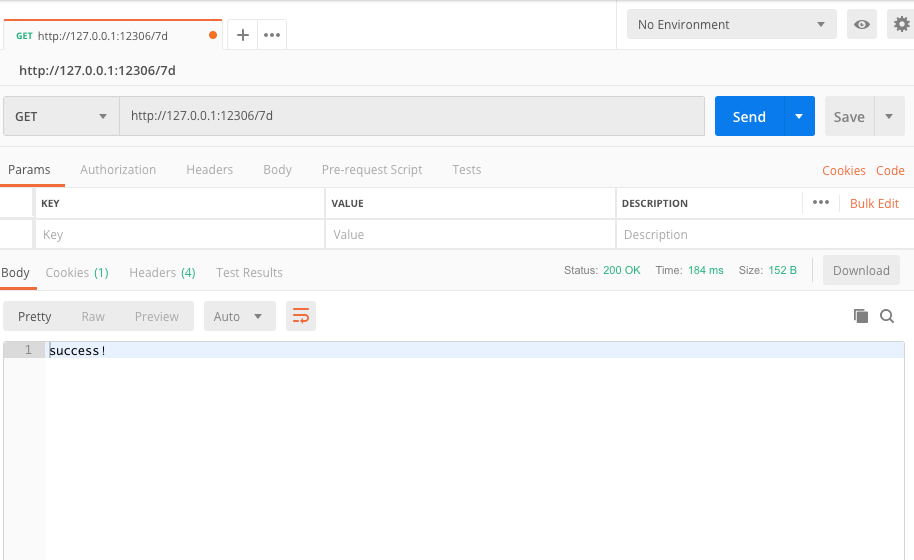
Task: Click the Save button
Action: tap(849, 116)
